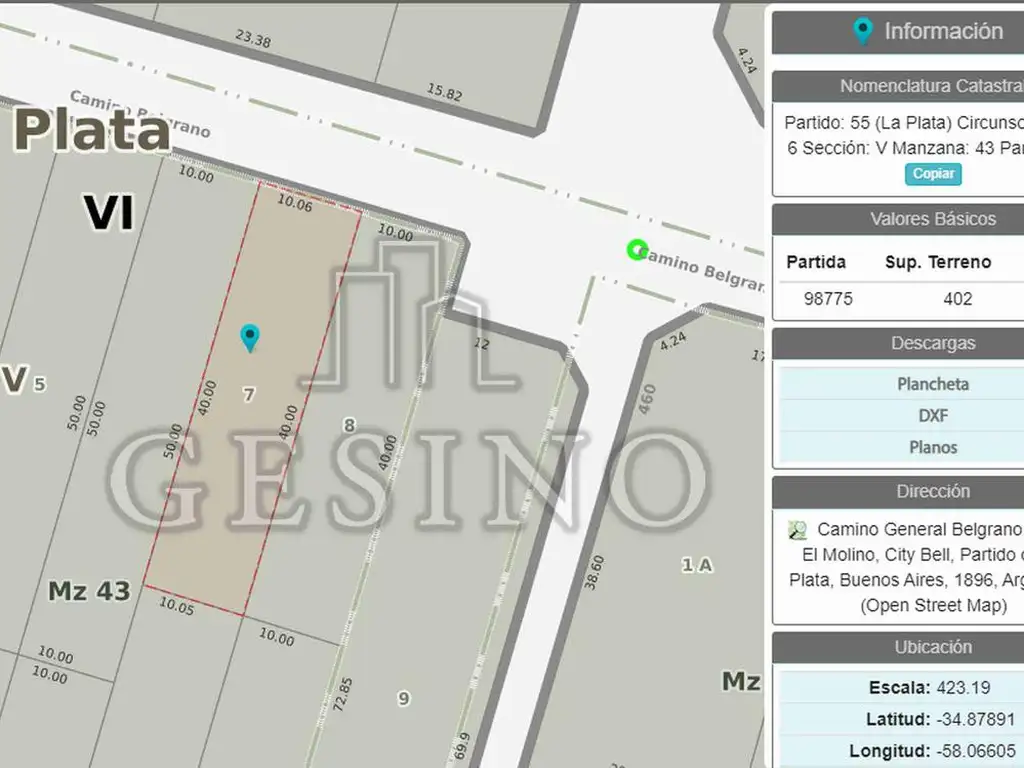1024x768 pixels.
Task: Click the map icon beside the Dirección address
Action: point(797,530)
